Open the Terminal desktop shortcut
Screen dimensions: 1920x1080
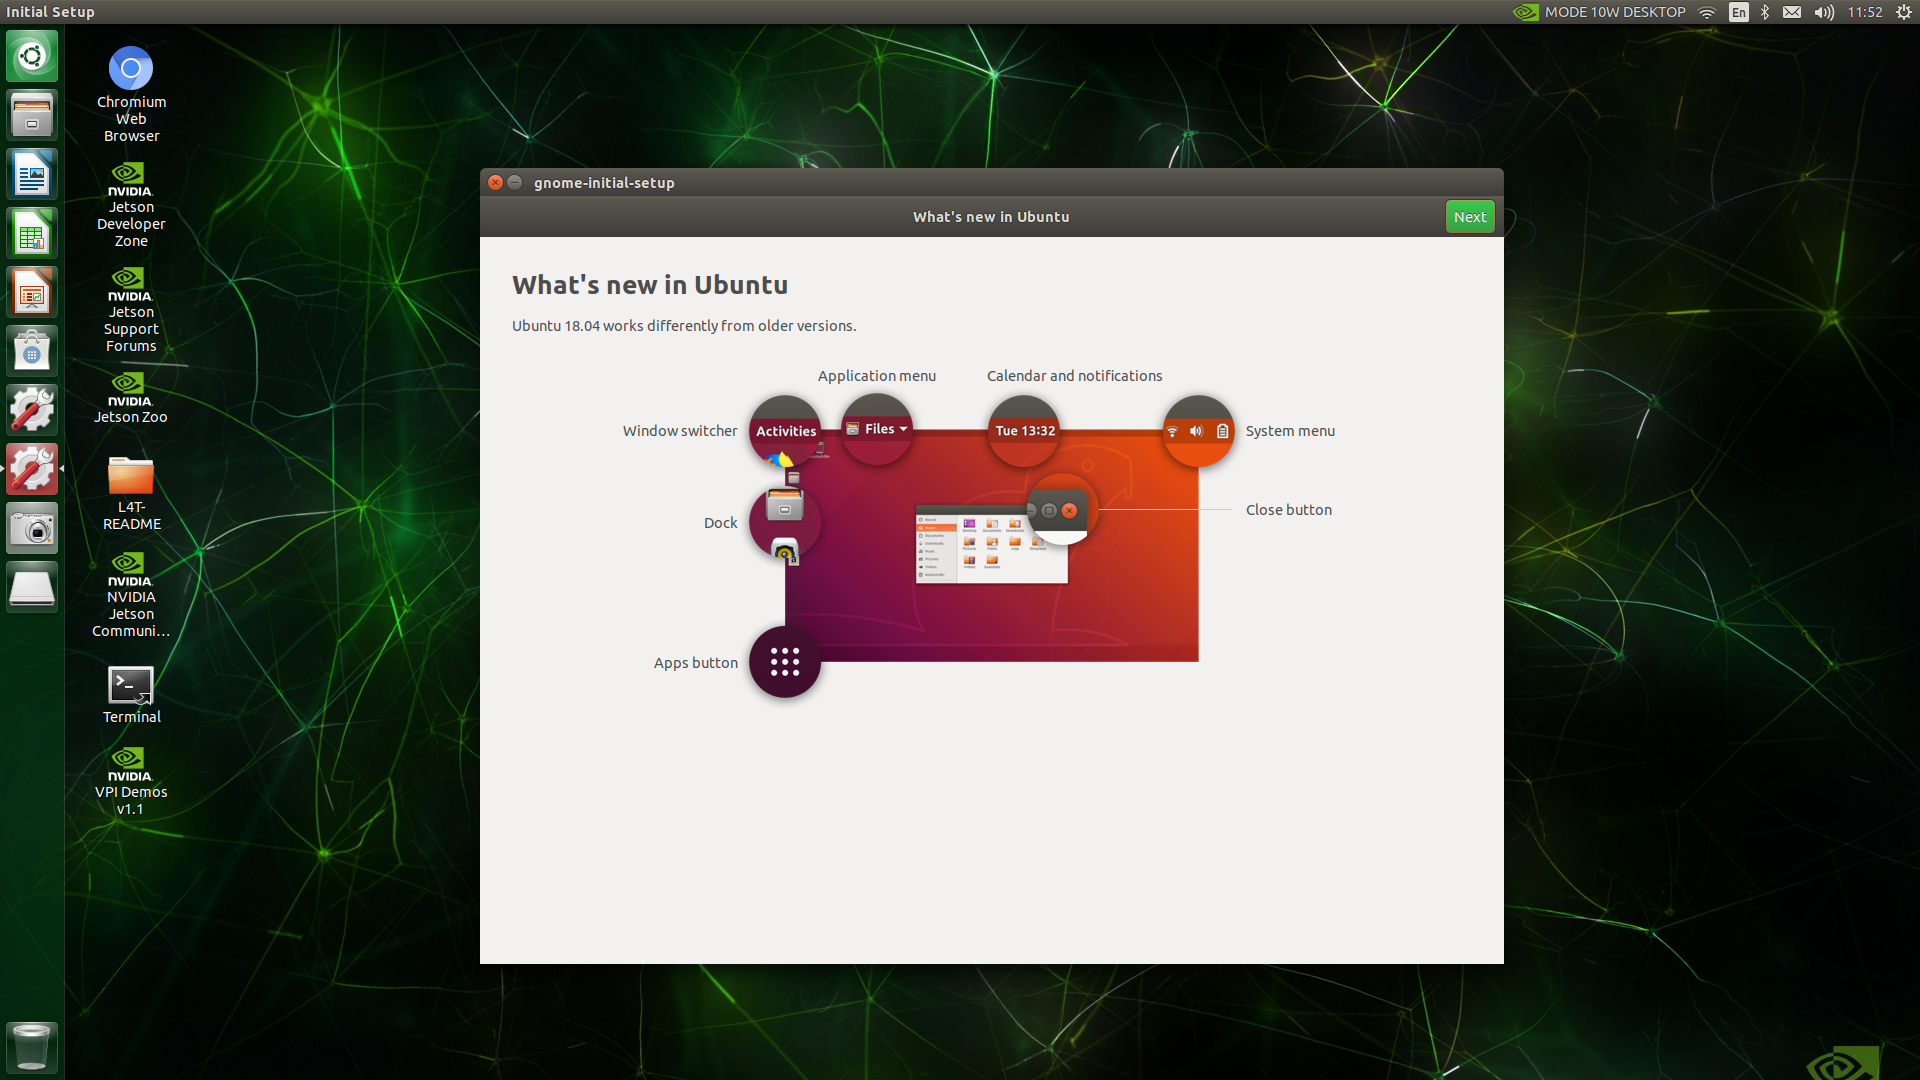131,686
